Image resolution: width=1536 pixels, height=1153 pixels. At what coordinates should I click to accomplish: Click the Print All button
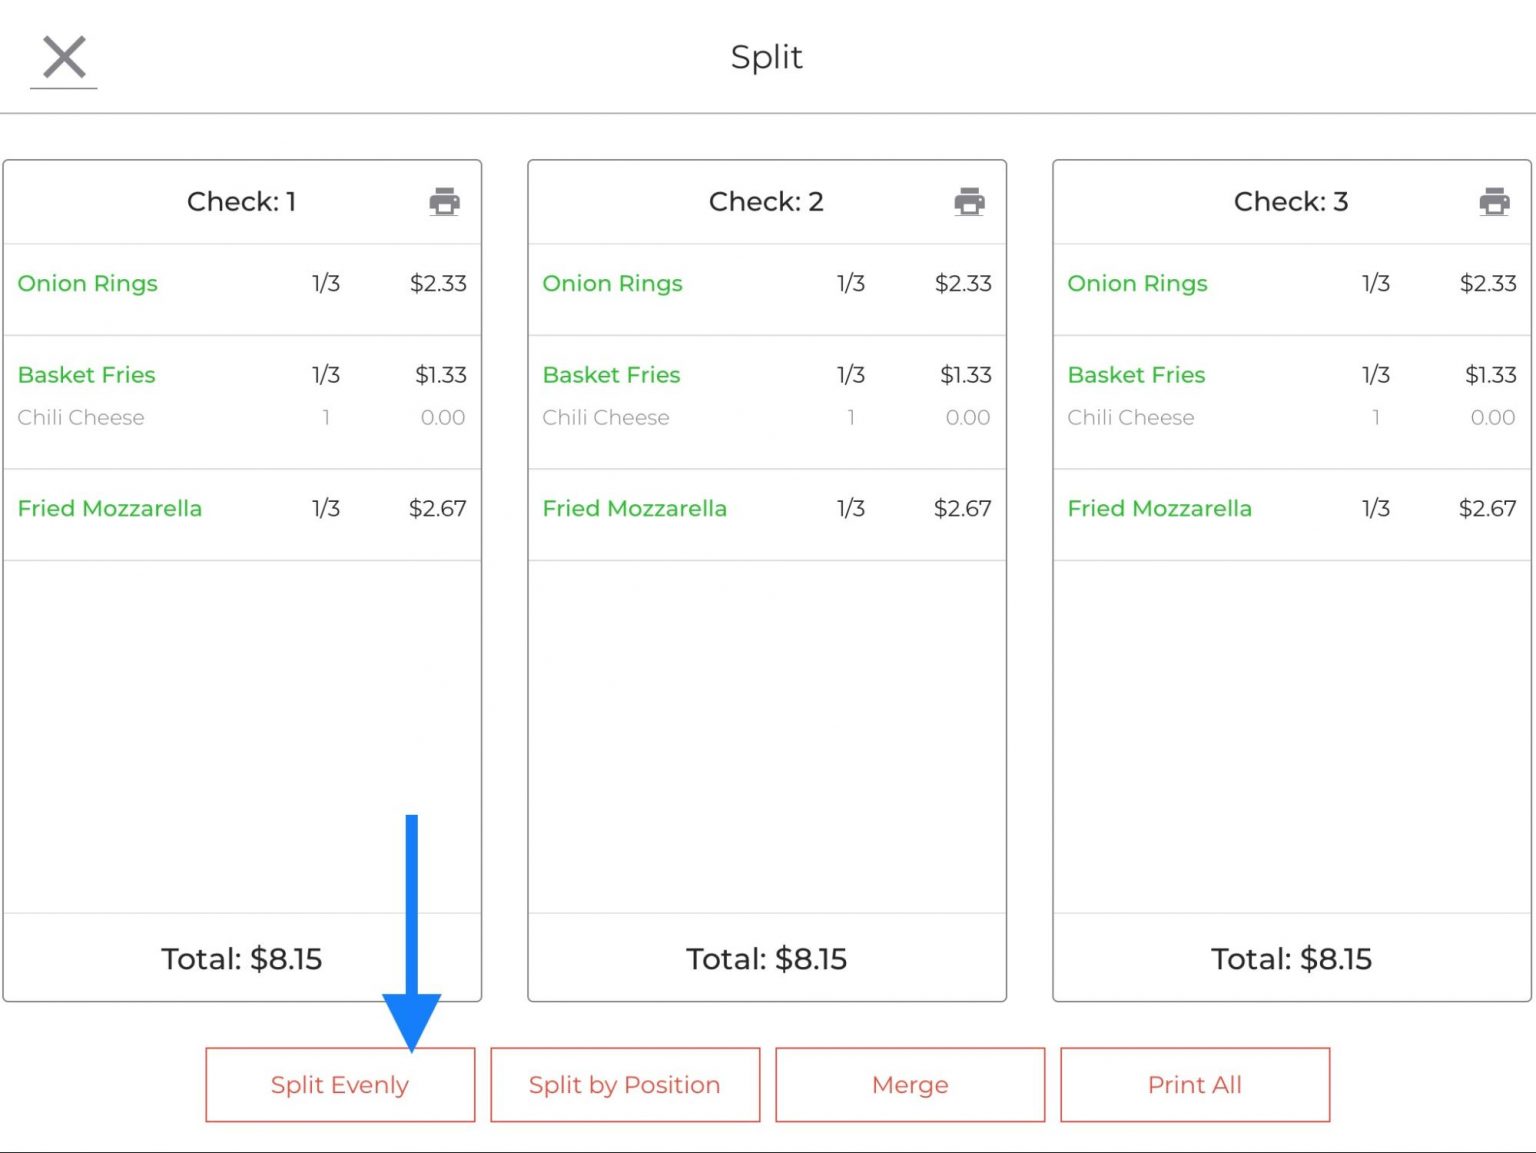(x=1194, y=1084)
